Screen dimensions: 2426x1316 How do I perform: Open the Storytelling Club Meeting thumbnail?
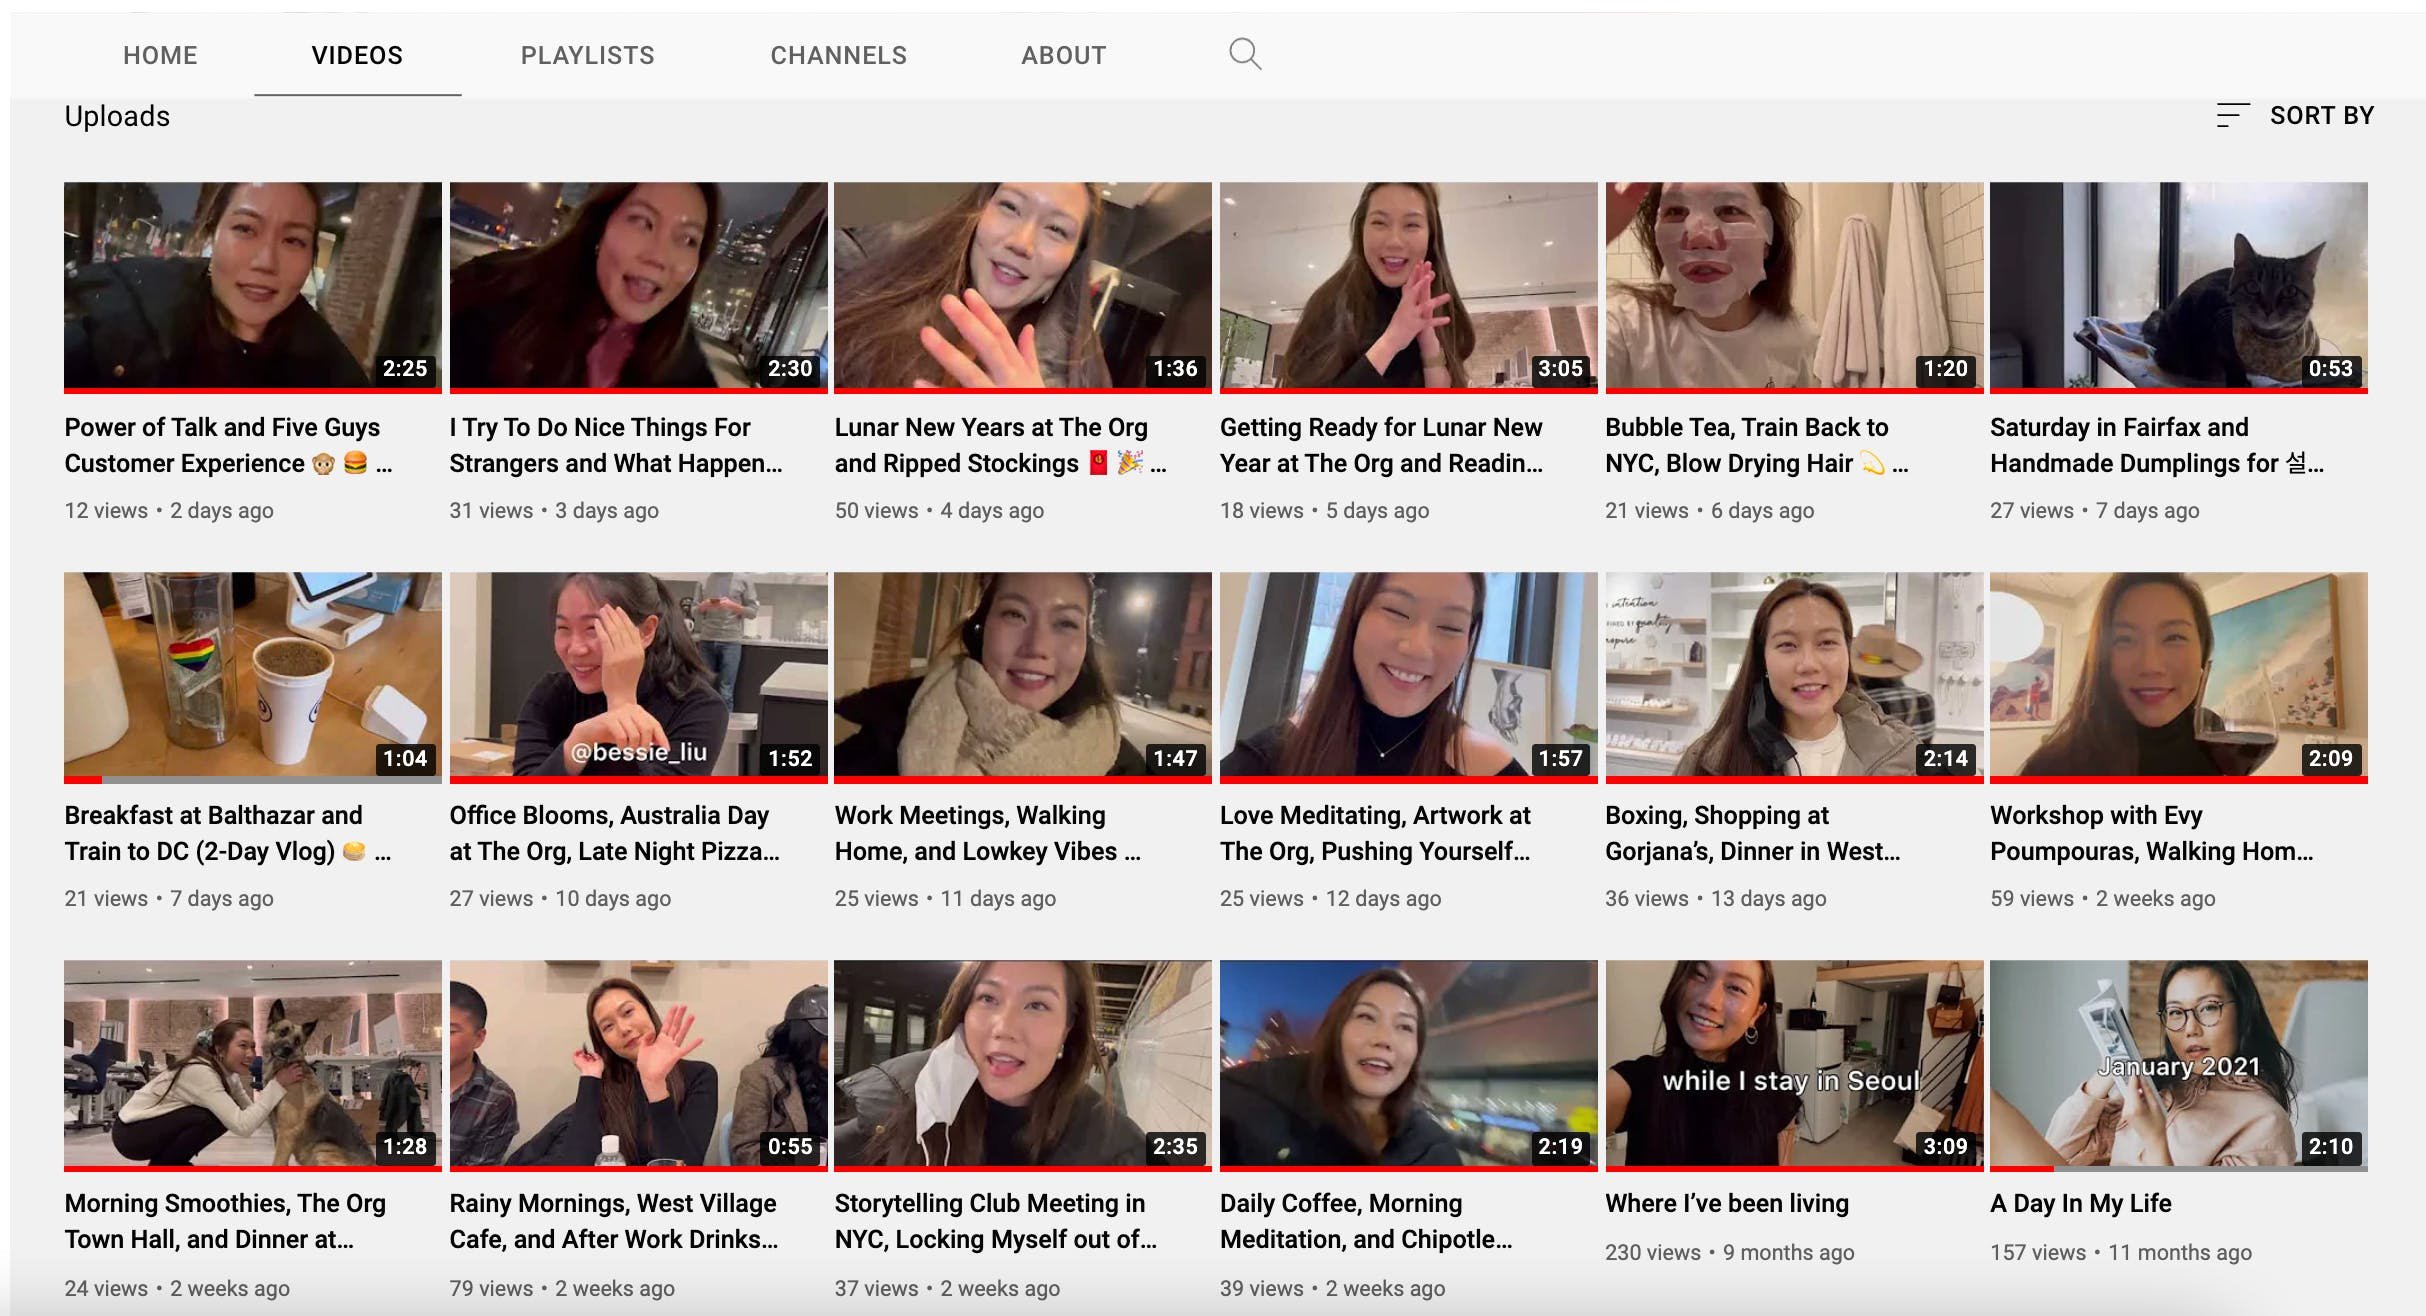click(x=1023, y=1065)
